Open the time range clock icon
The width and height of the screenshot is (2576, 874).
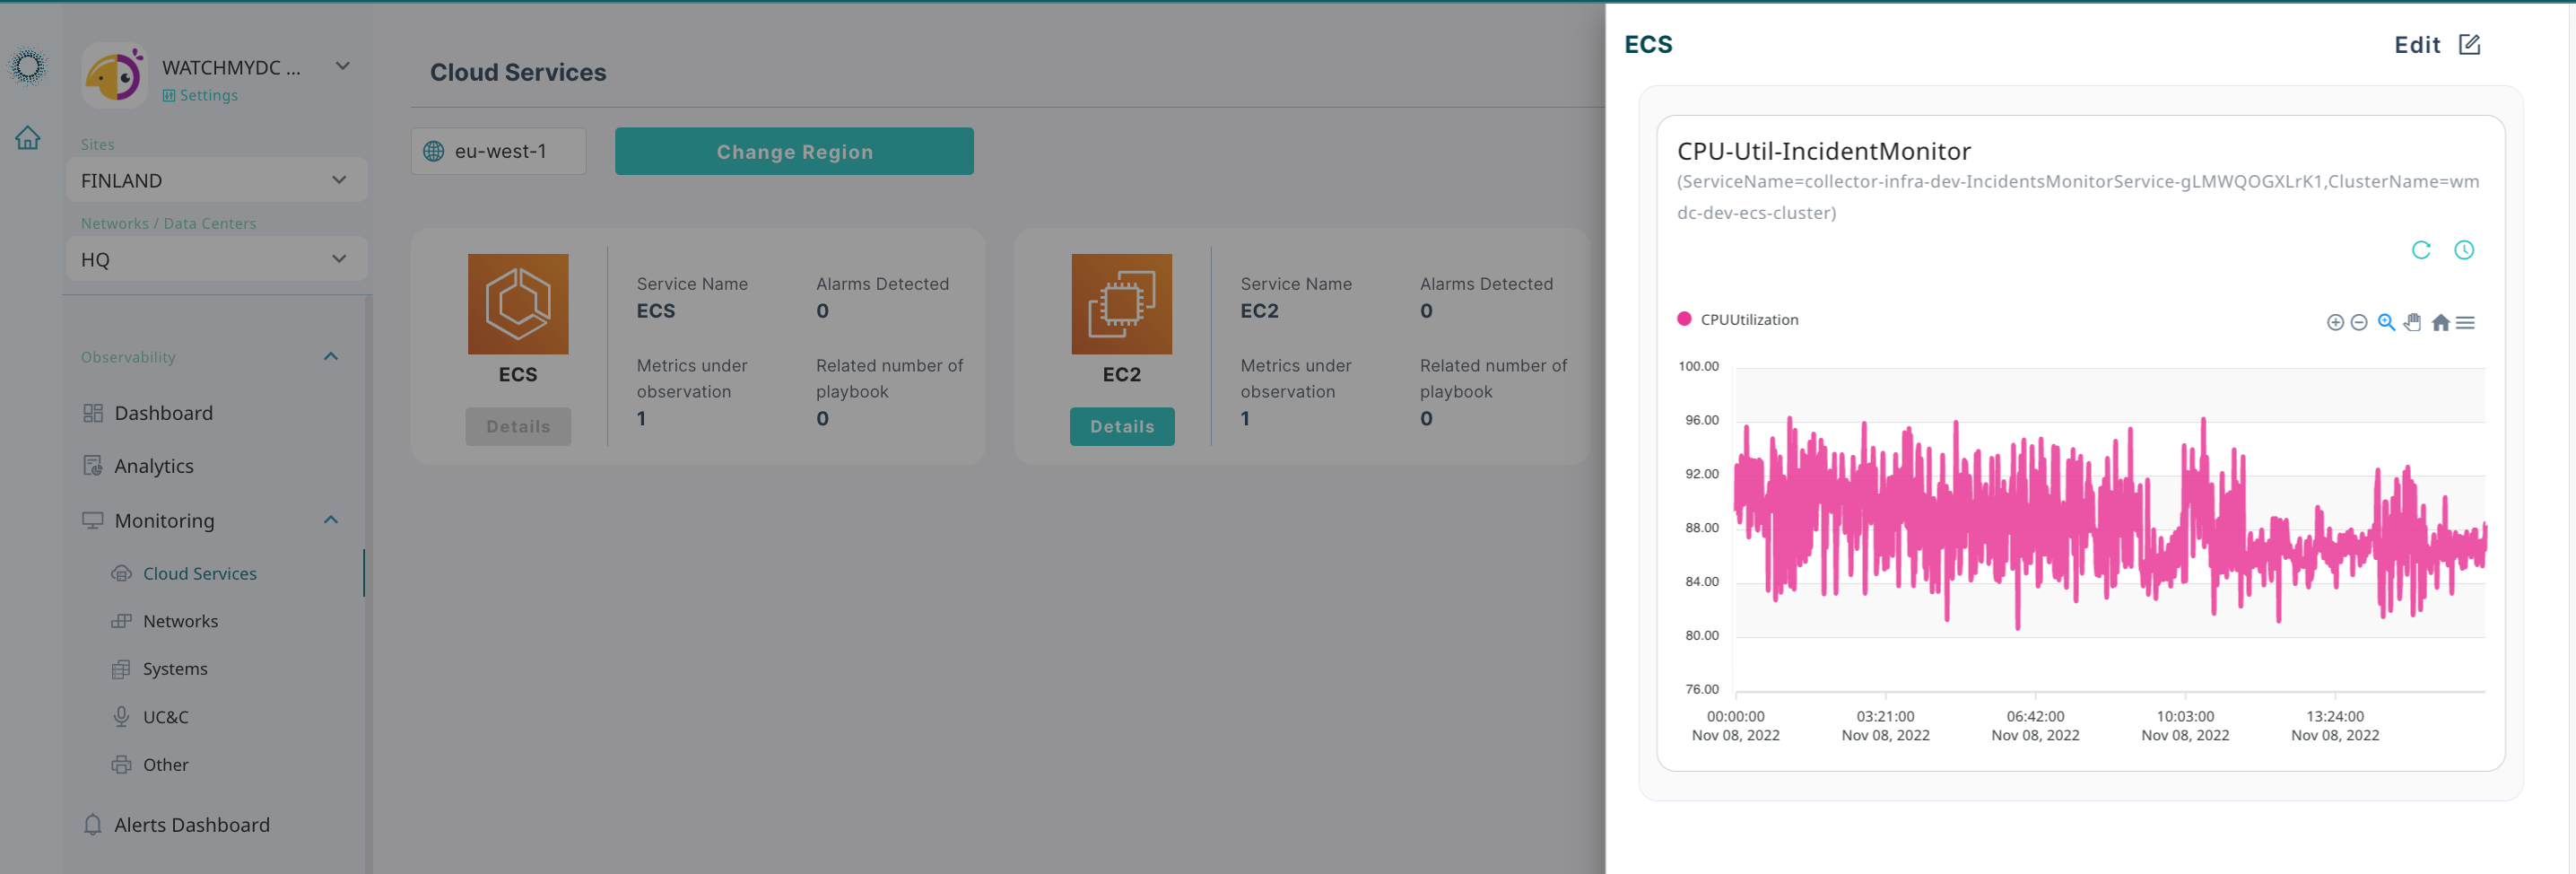click(2464, 251)
